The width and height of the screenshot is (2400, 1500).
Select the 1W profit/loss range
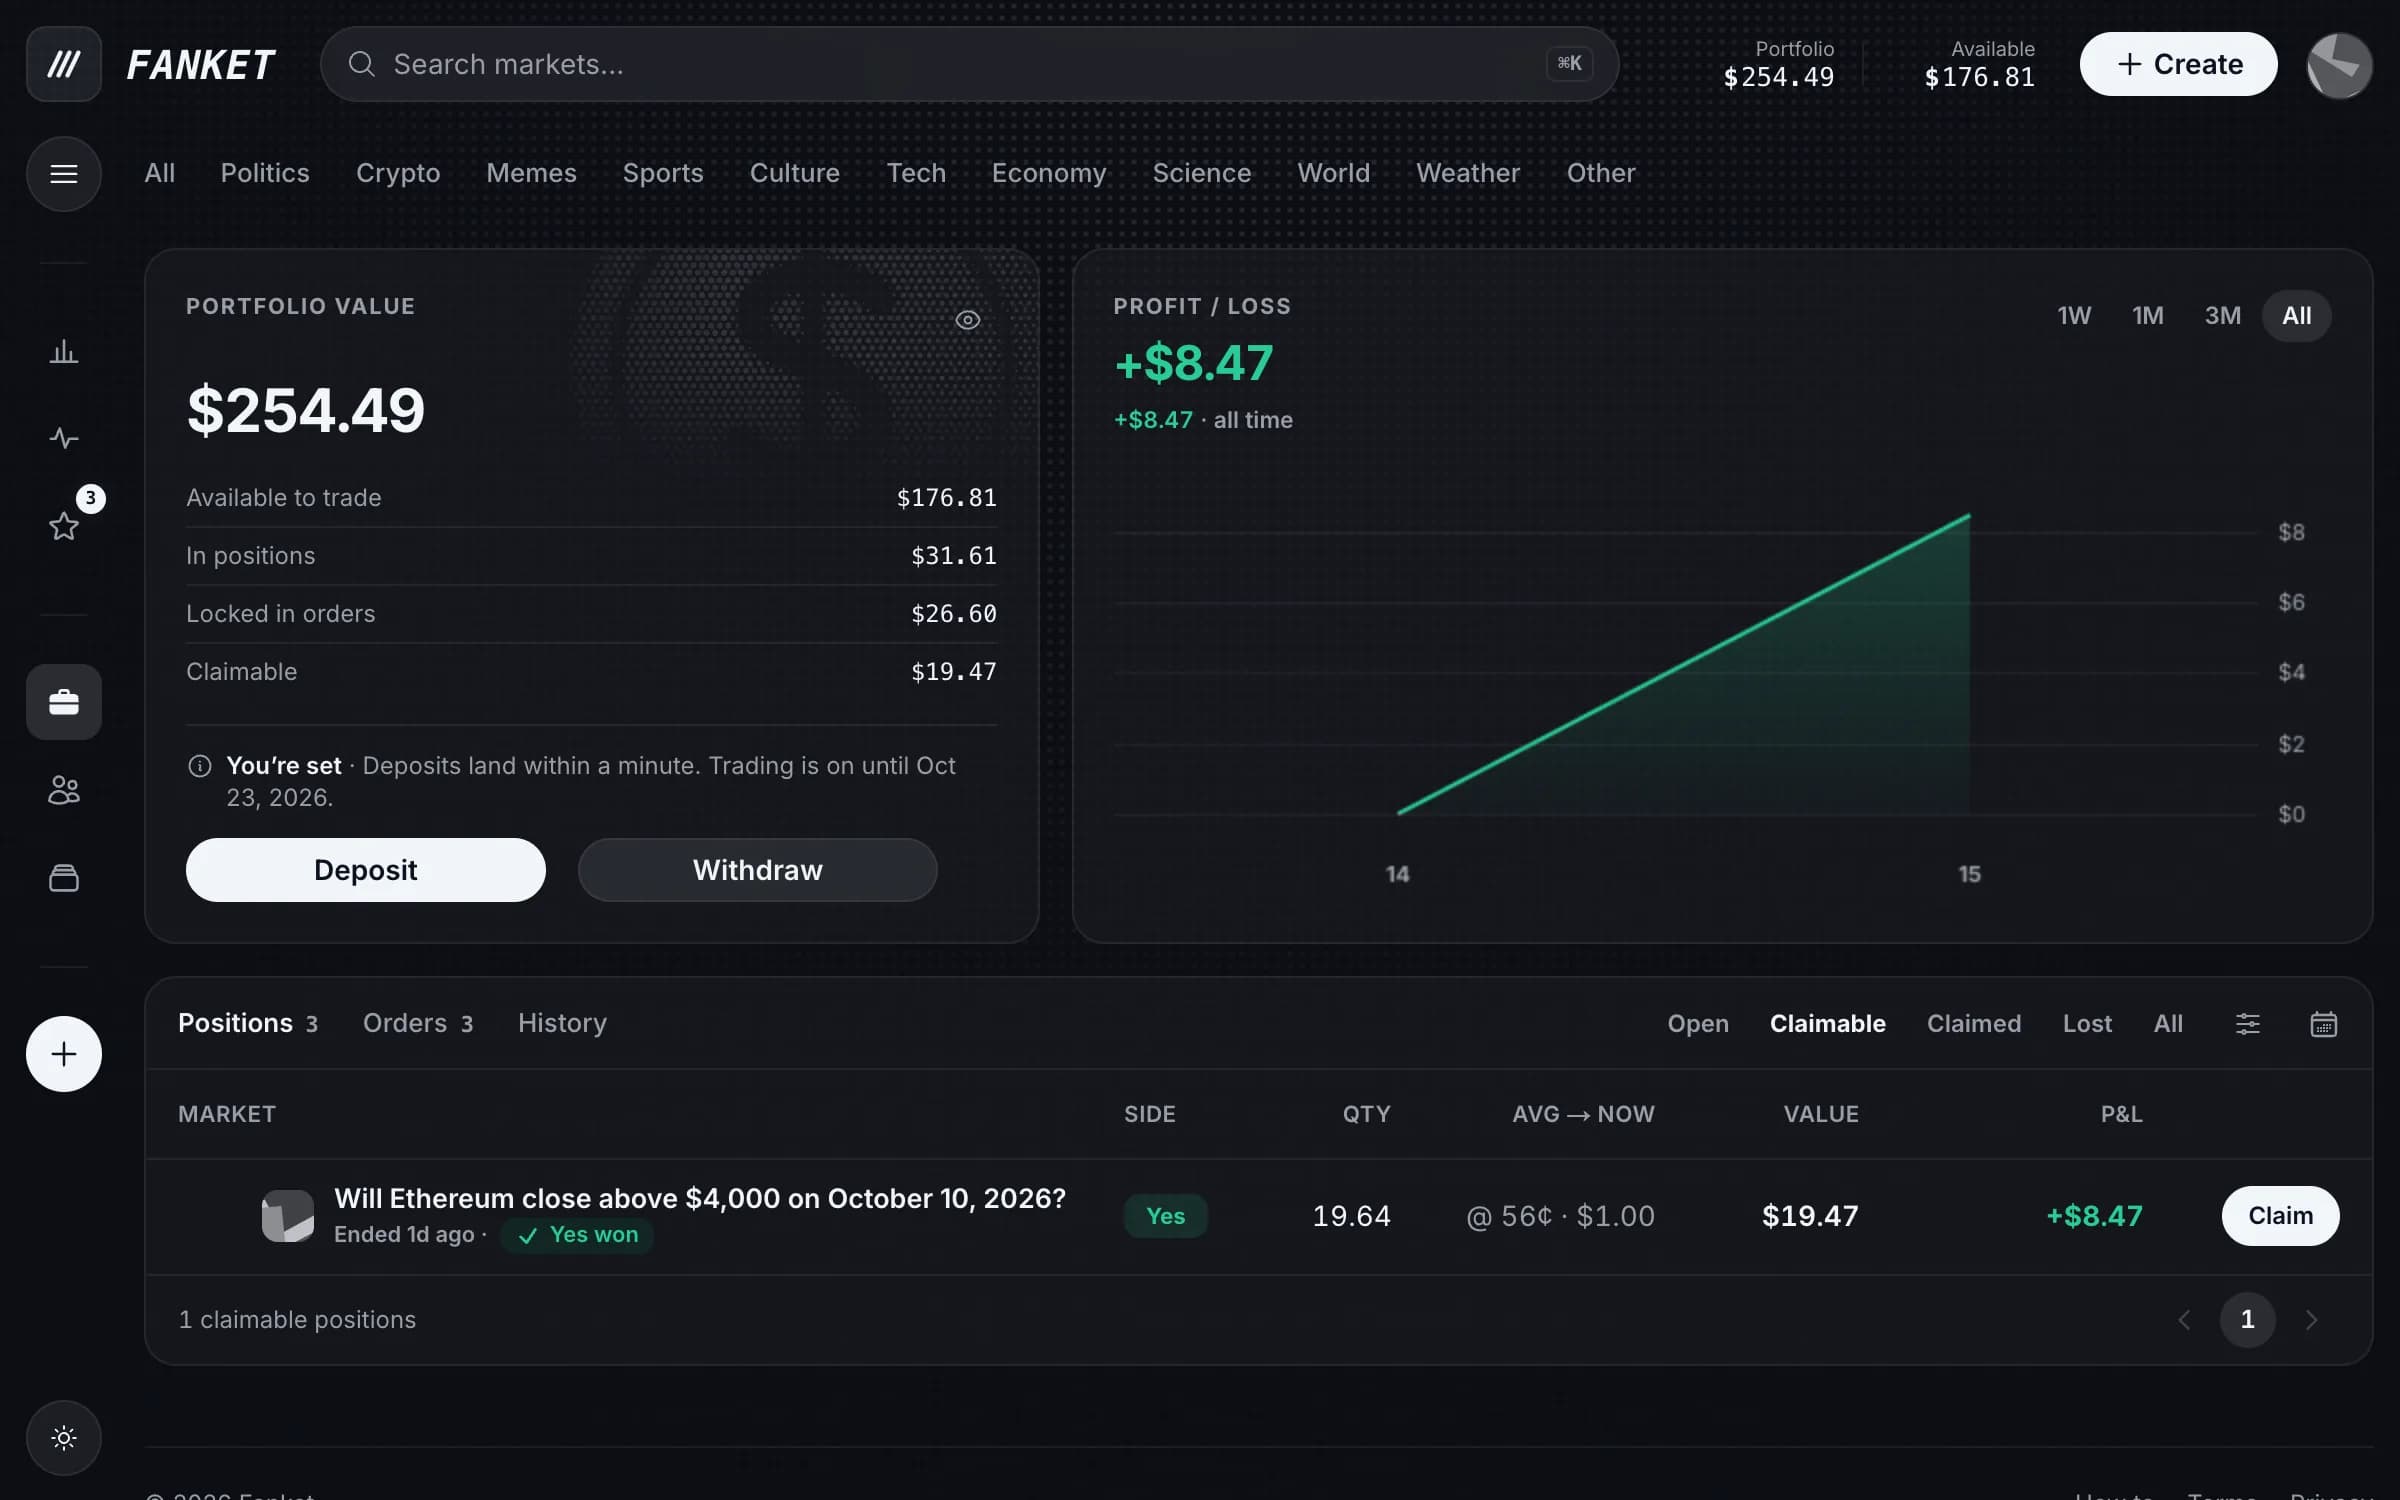pyautogui.click(x=2073, y=316)
